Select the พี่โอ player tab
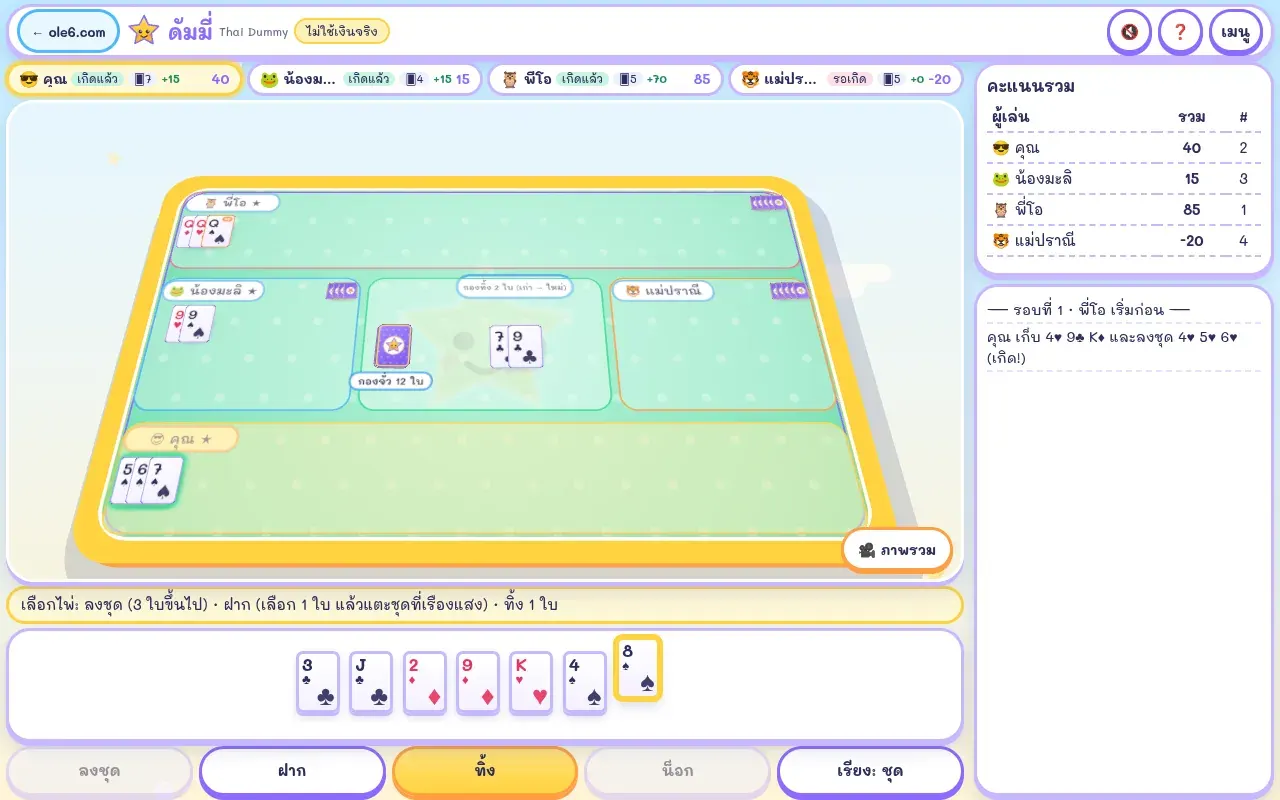Image resolution: width=1280 pixels, height=800 pixels. (x=605, y=79)
